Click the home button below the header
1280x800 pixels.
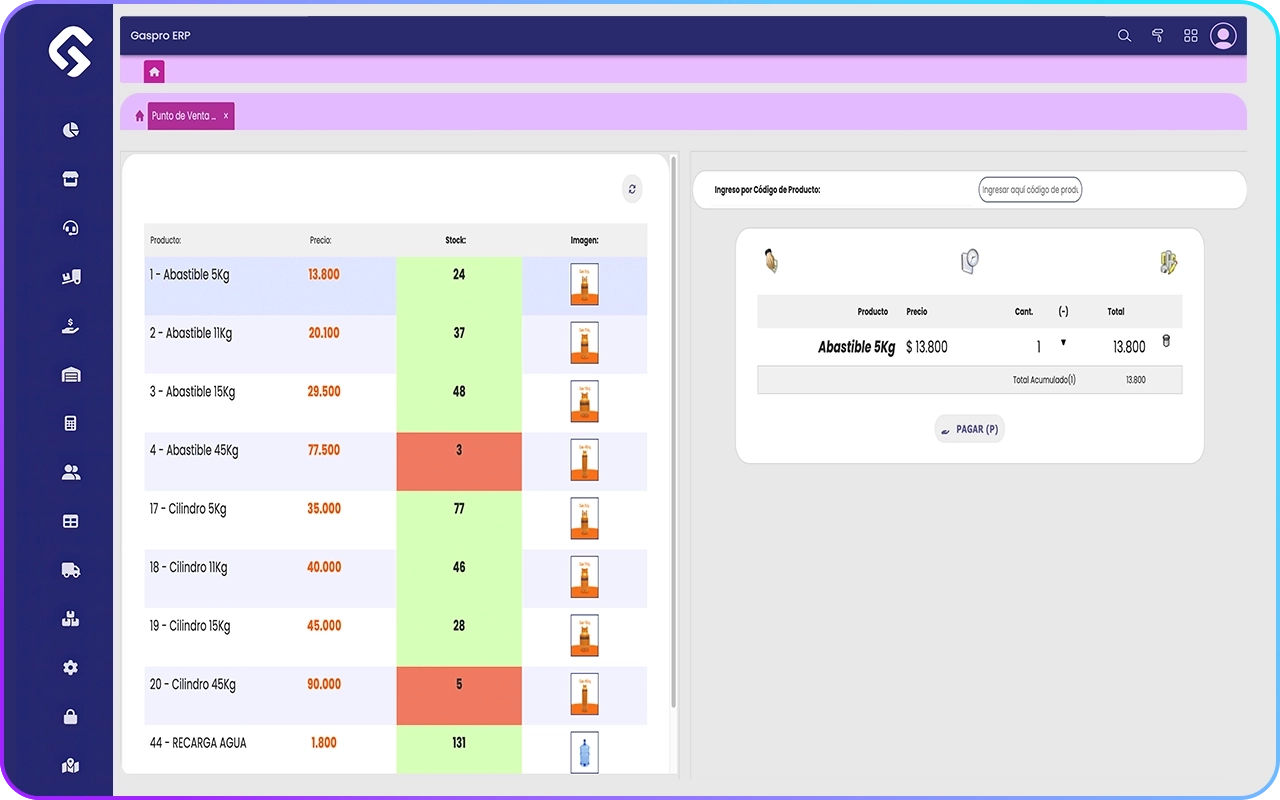click(x=153, y=72)
